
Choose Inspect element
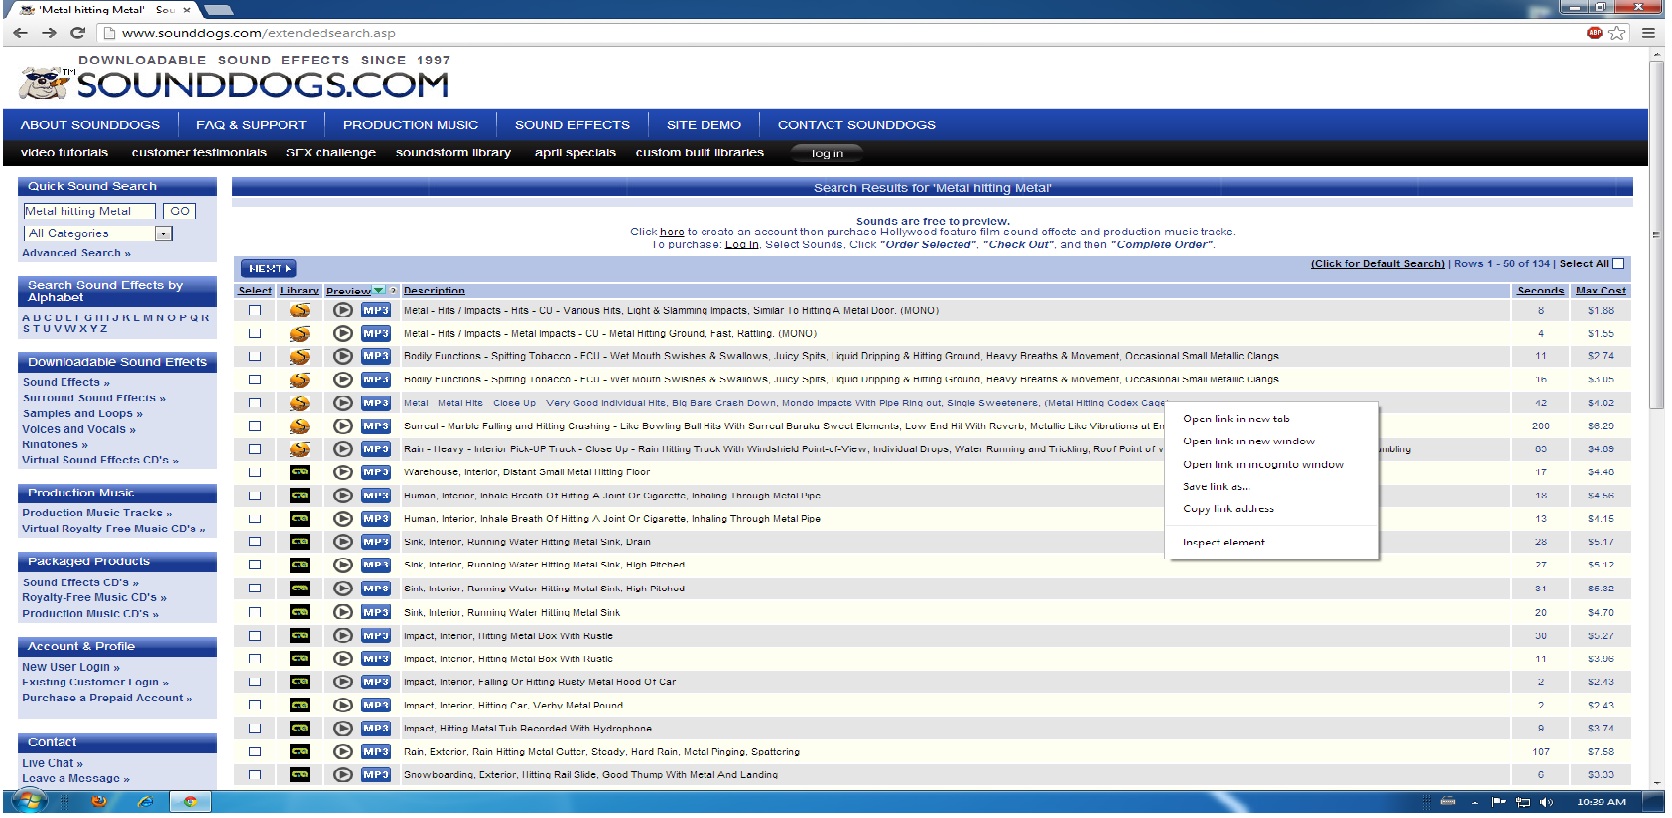[1223, 542]
